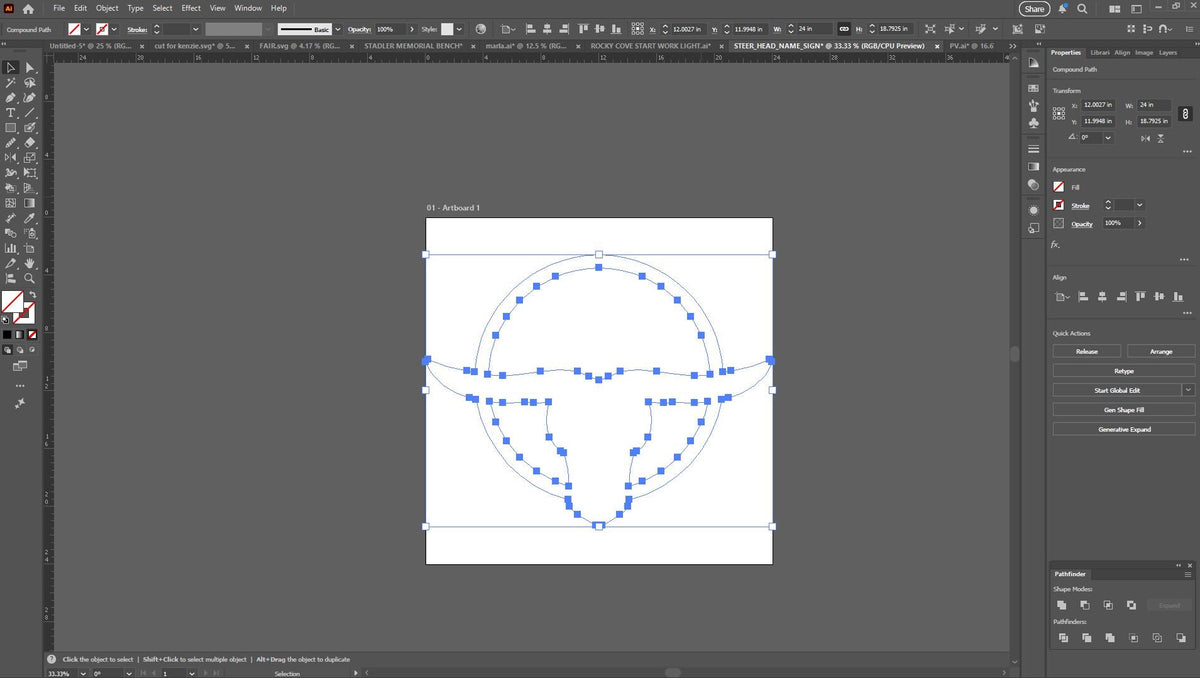Toggle constrain proportions link in control bar
The image size is (1200, 678).
click(x=844, y=29)
